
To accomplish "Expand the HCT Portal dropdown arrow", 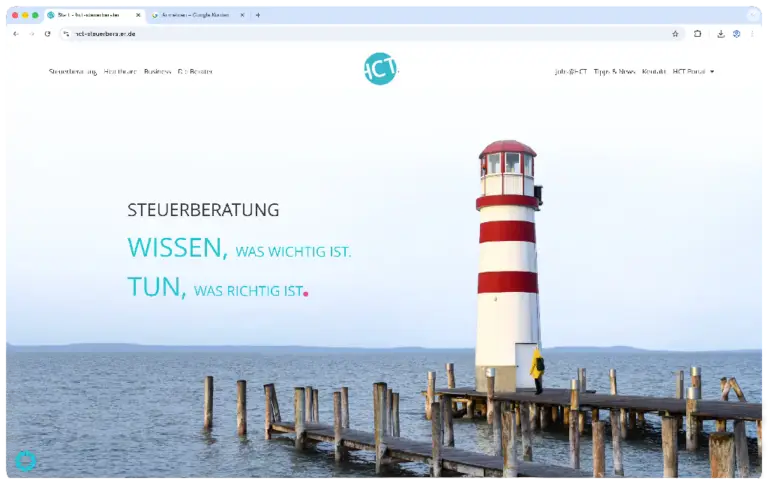I will click(x=712, y=72).
